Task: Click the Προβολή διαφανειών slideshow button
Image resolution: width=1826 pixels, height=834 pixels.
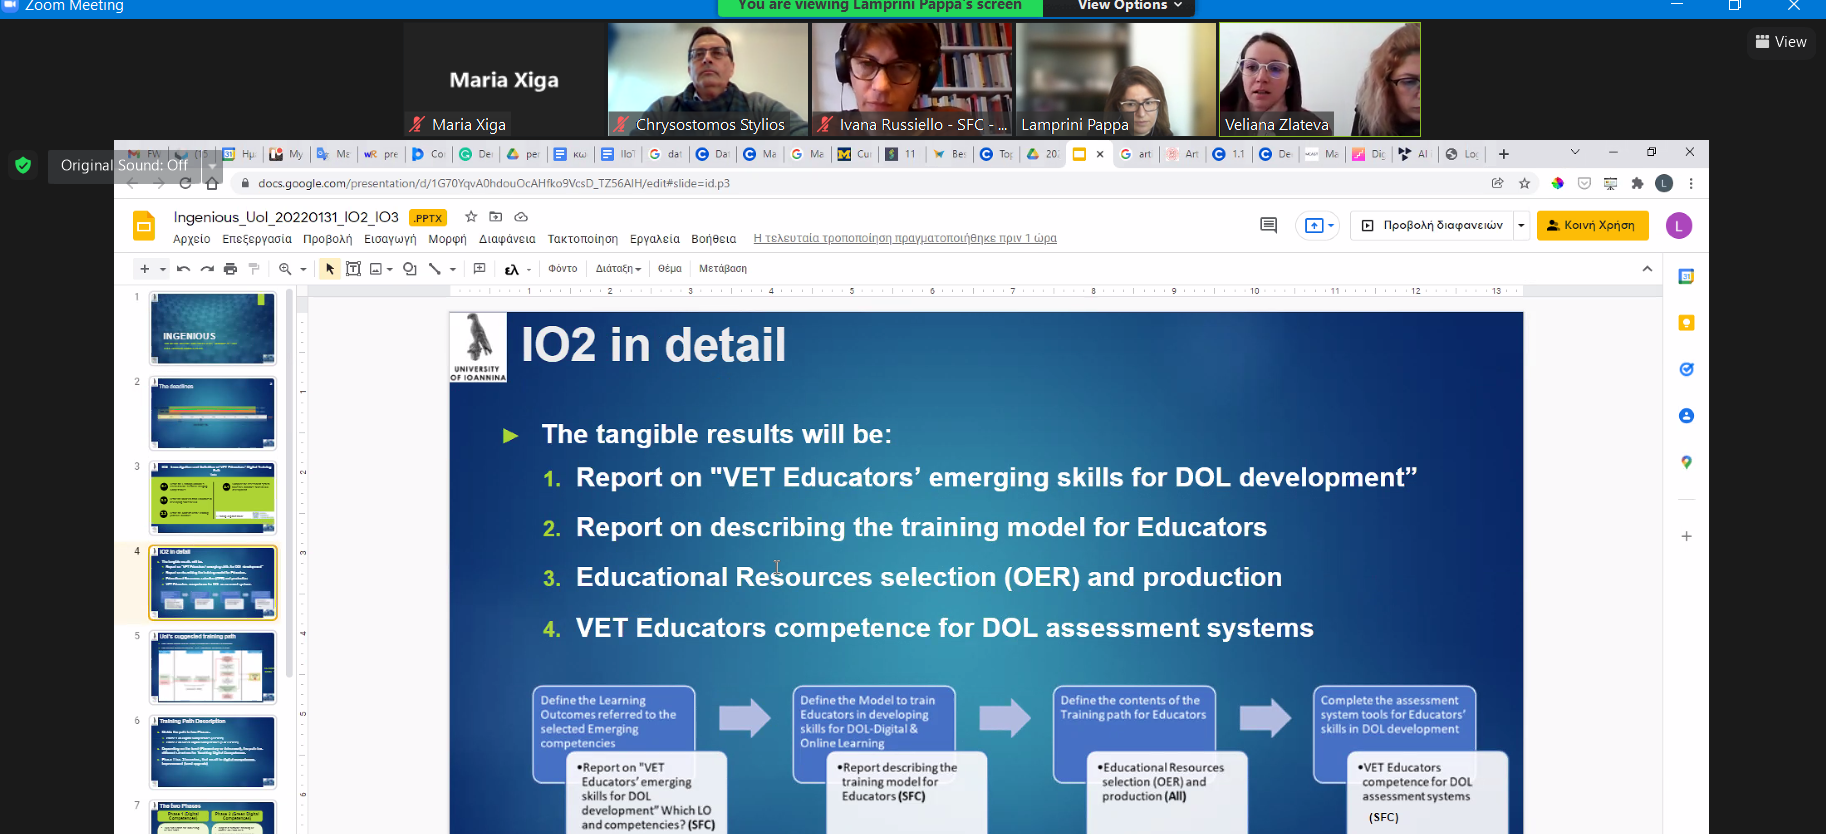Action: click(1432, 226)
